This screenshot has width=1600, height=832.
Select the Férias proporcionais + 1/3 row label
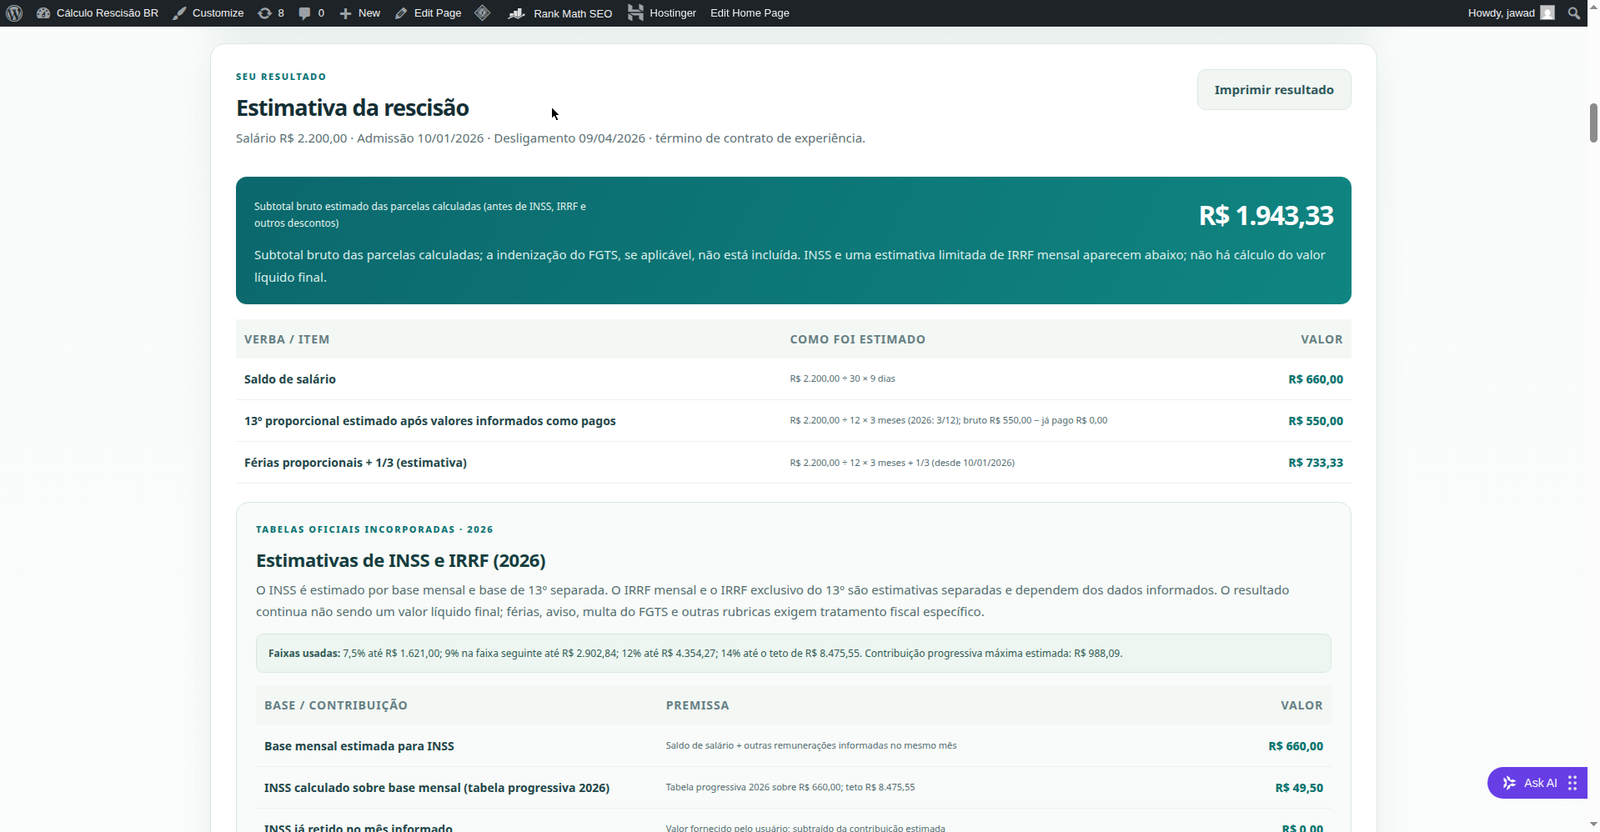point(355,463)
